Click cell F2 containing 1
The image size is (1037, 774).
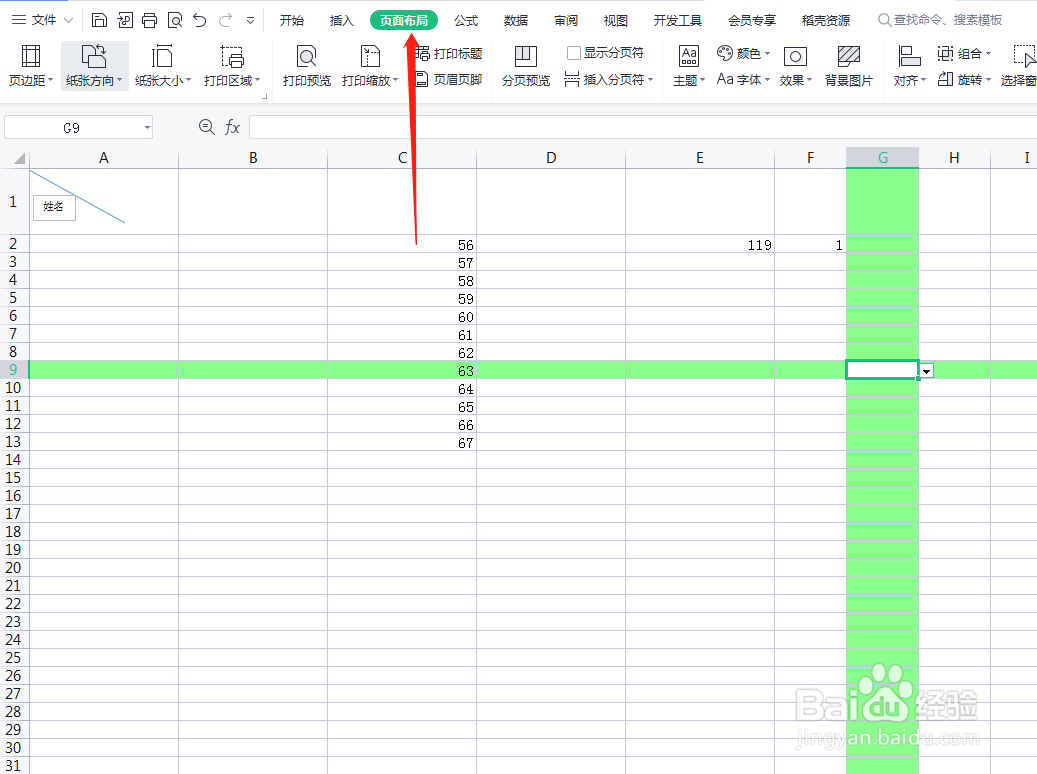click(810, 244)
